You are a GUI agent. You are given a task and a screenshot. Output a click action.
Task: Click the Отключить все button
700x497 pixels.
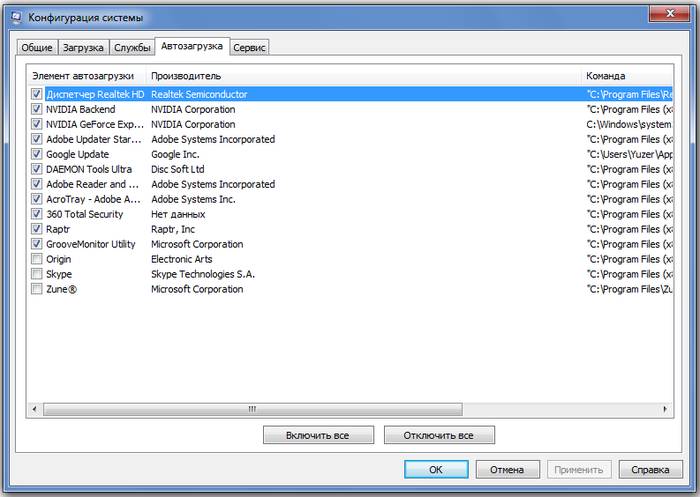pos(439,436)
